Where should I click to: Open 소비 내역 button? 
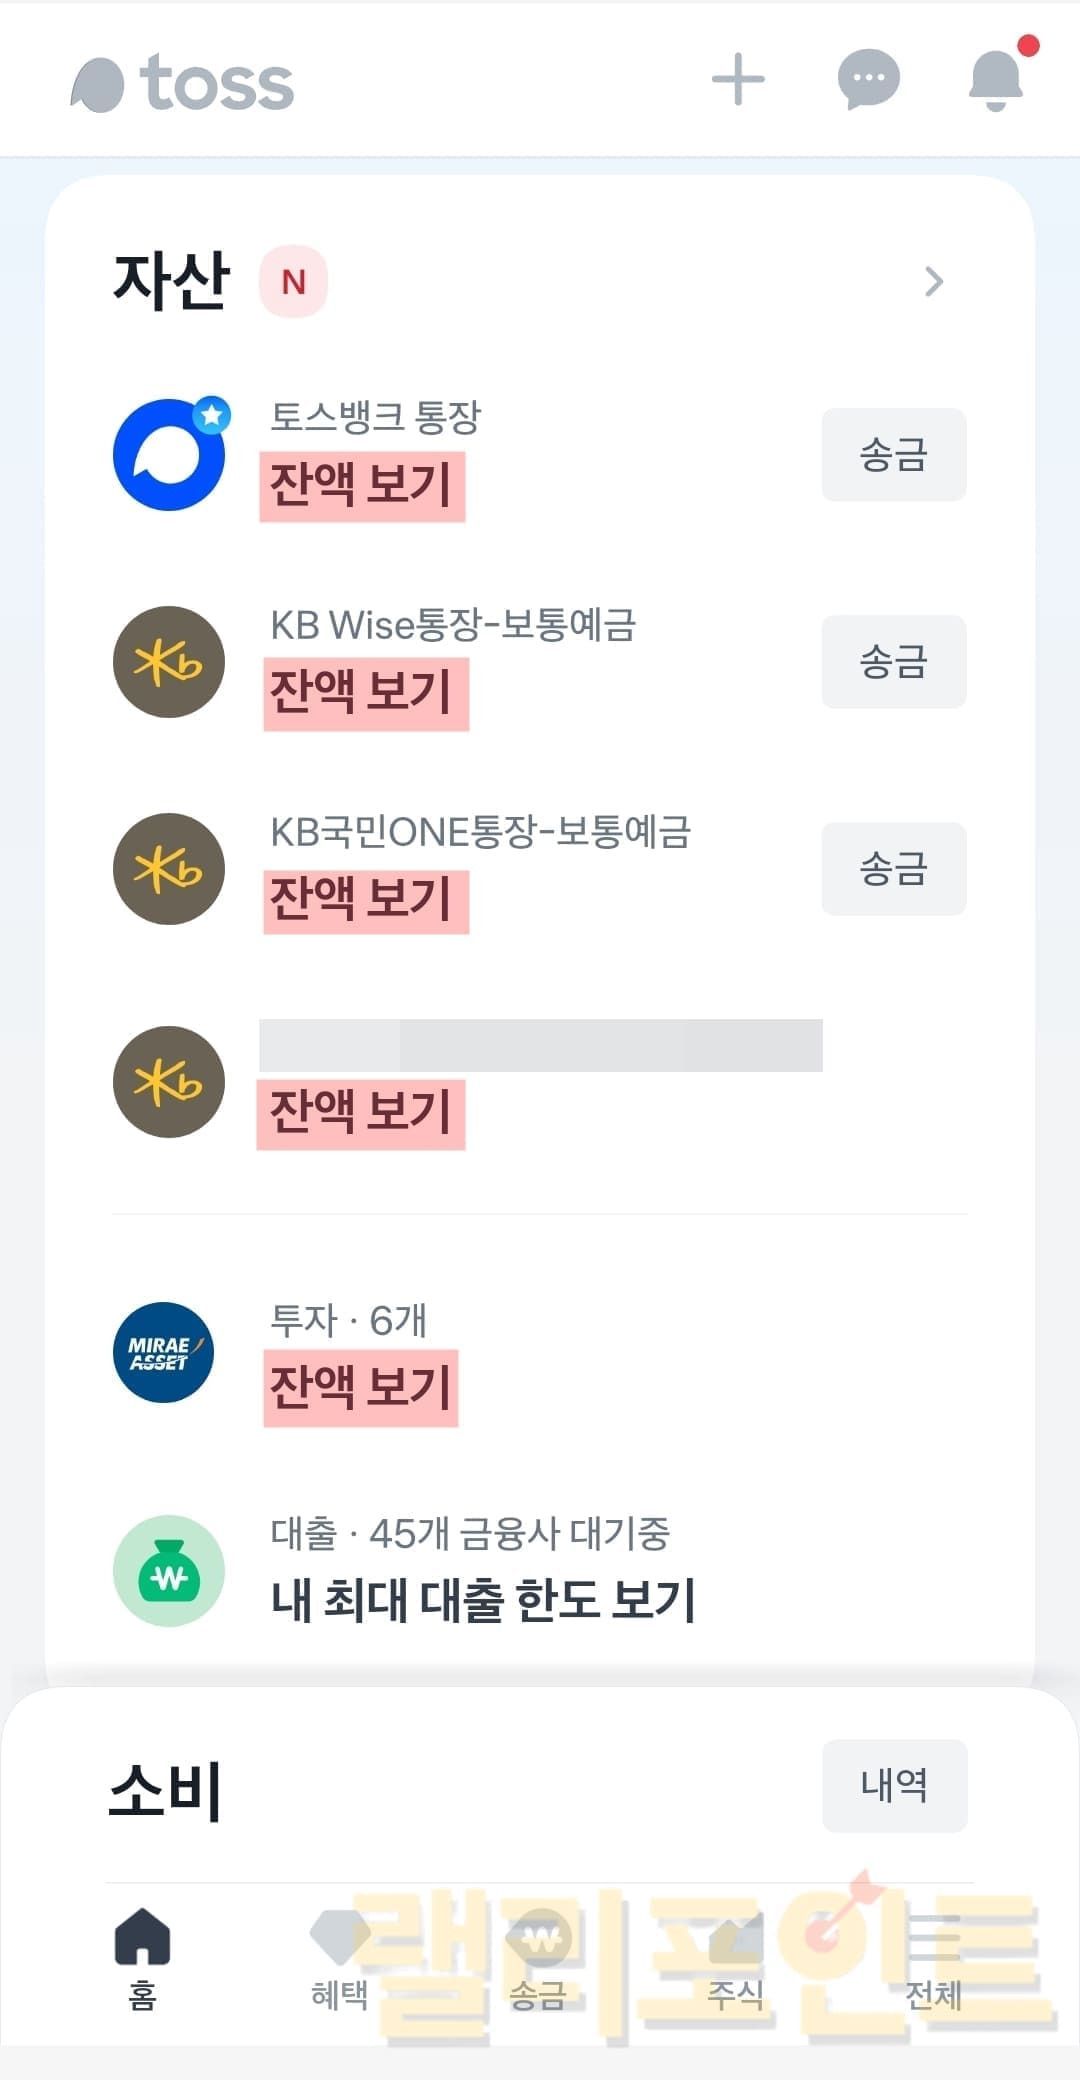pyautogui.click(x=894, y=1785)
